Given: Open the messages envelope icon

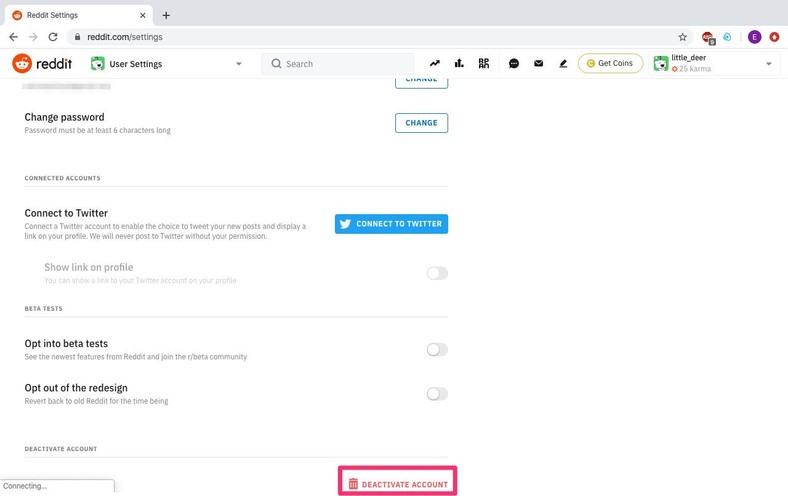Looking at the screenshot, I should [x=538, y=63].
